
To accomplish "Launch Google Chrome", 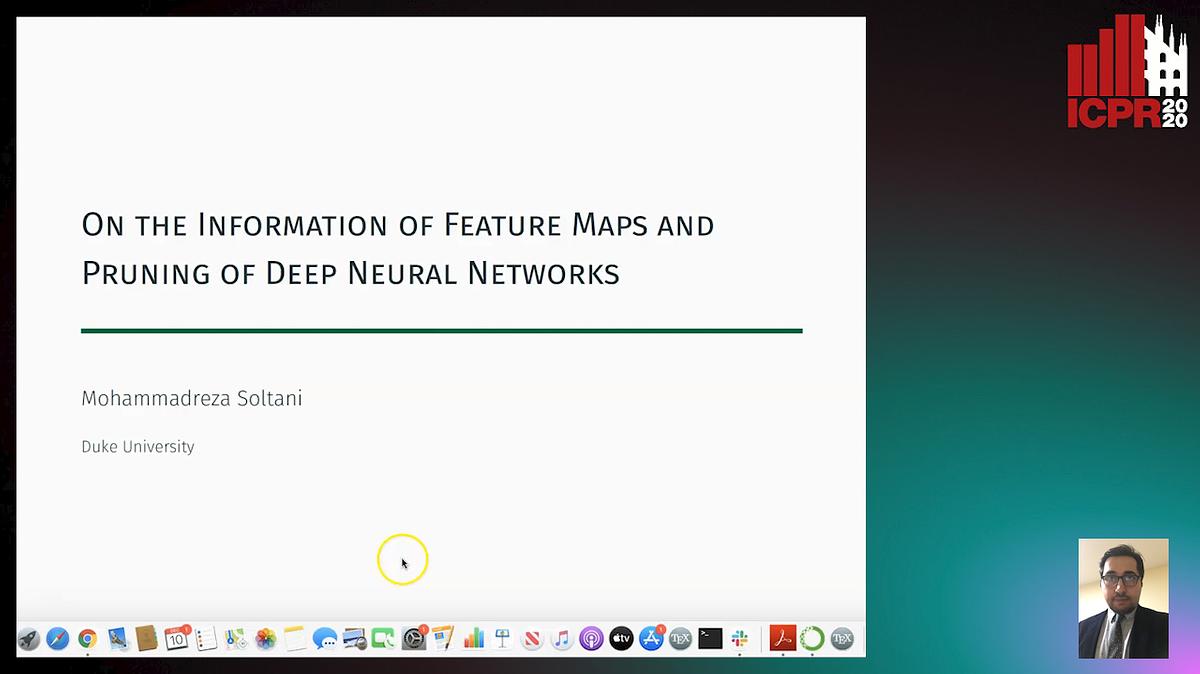I will [x=87, y=638].
